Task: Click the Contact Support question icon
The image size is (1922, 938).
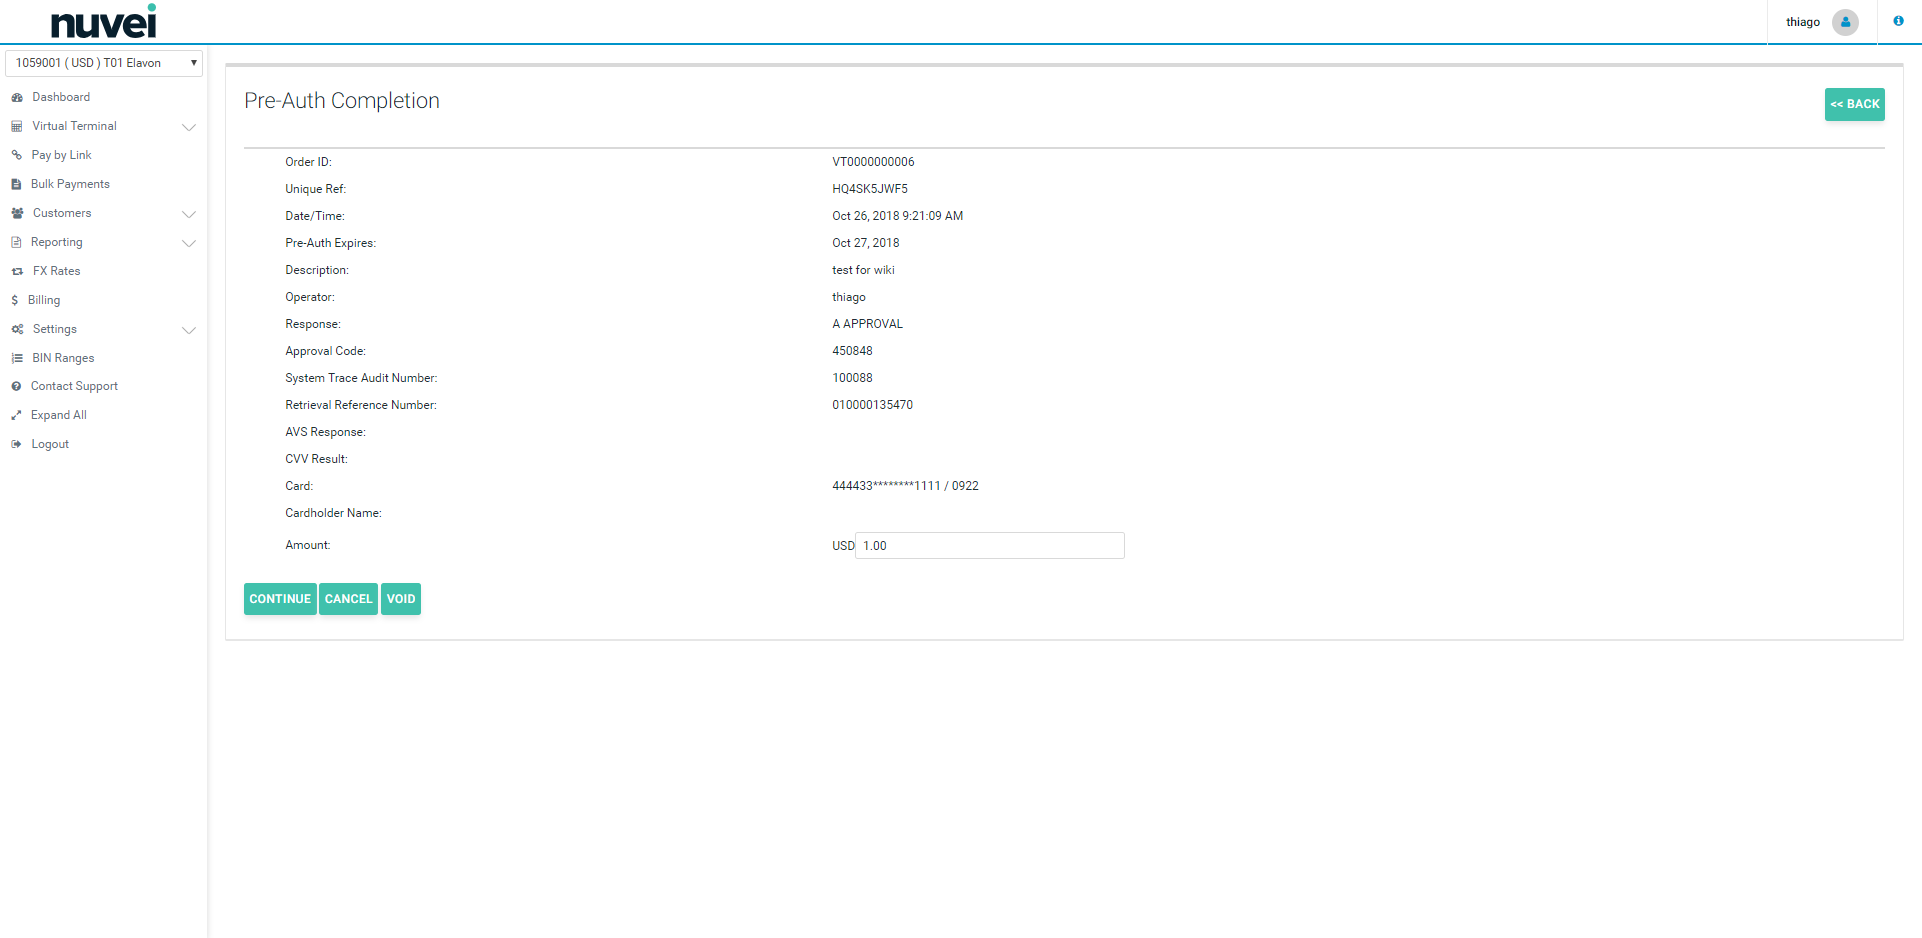Action: pyautogui.click(x=17, y=387)
